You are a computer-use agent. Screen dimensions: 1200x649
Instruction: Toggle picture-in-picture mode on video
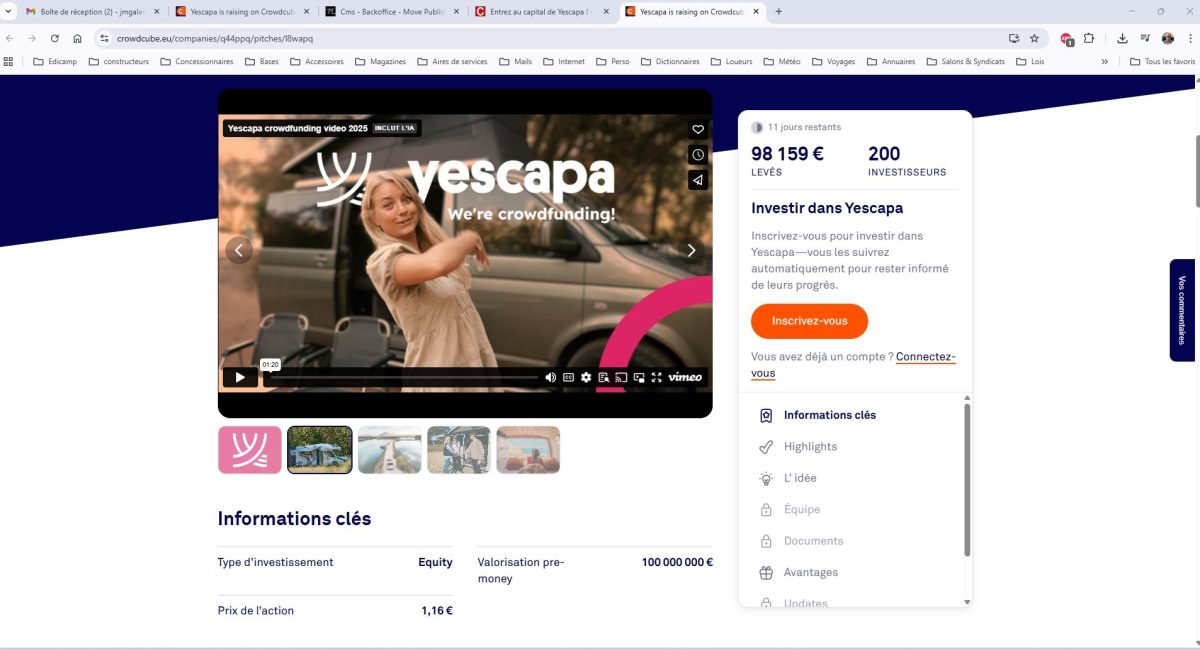(639, 377)
